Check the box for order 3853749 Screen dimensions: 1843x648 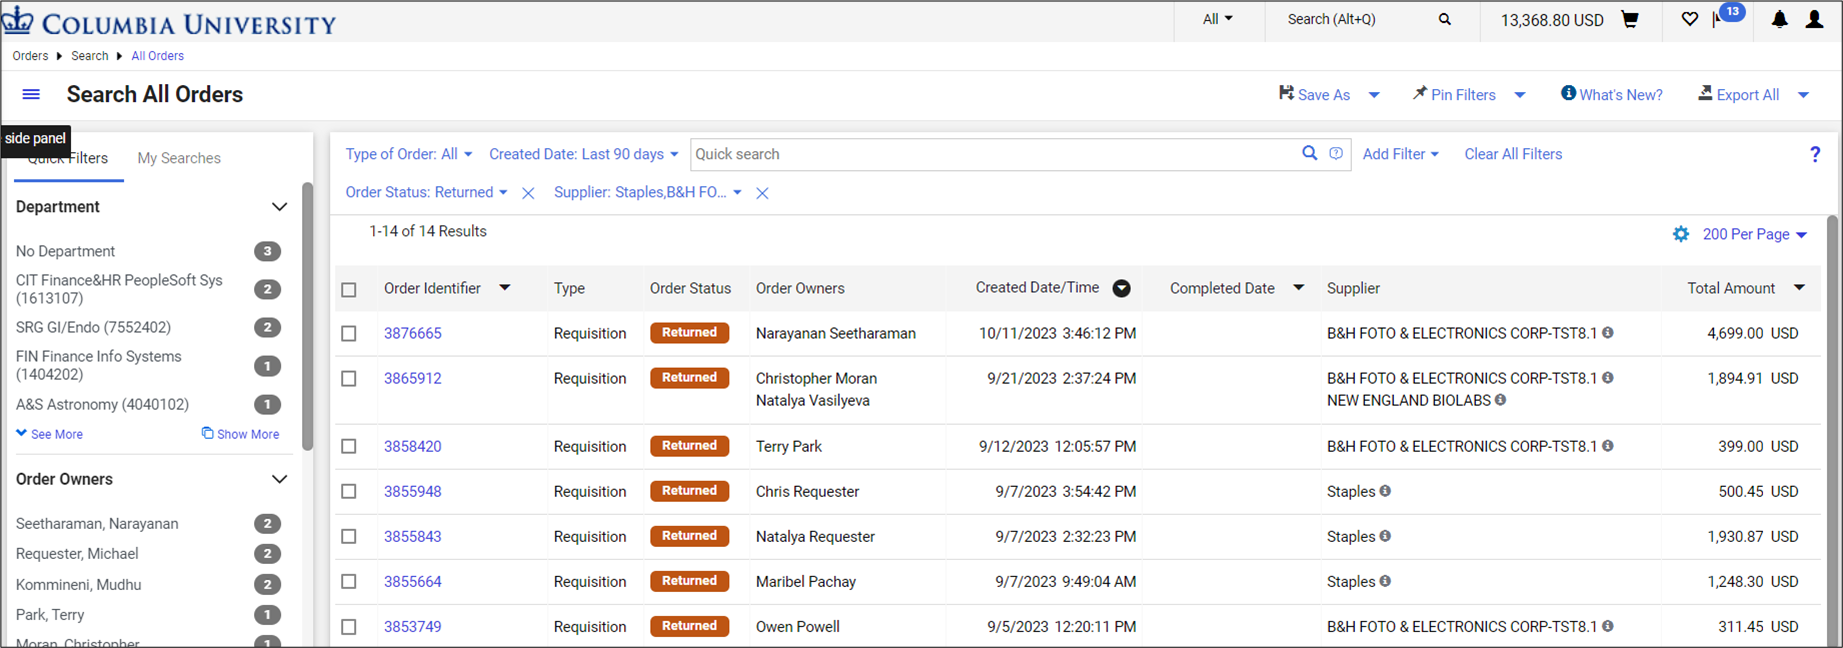point(349,627)
